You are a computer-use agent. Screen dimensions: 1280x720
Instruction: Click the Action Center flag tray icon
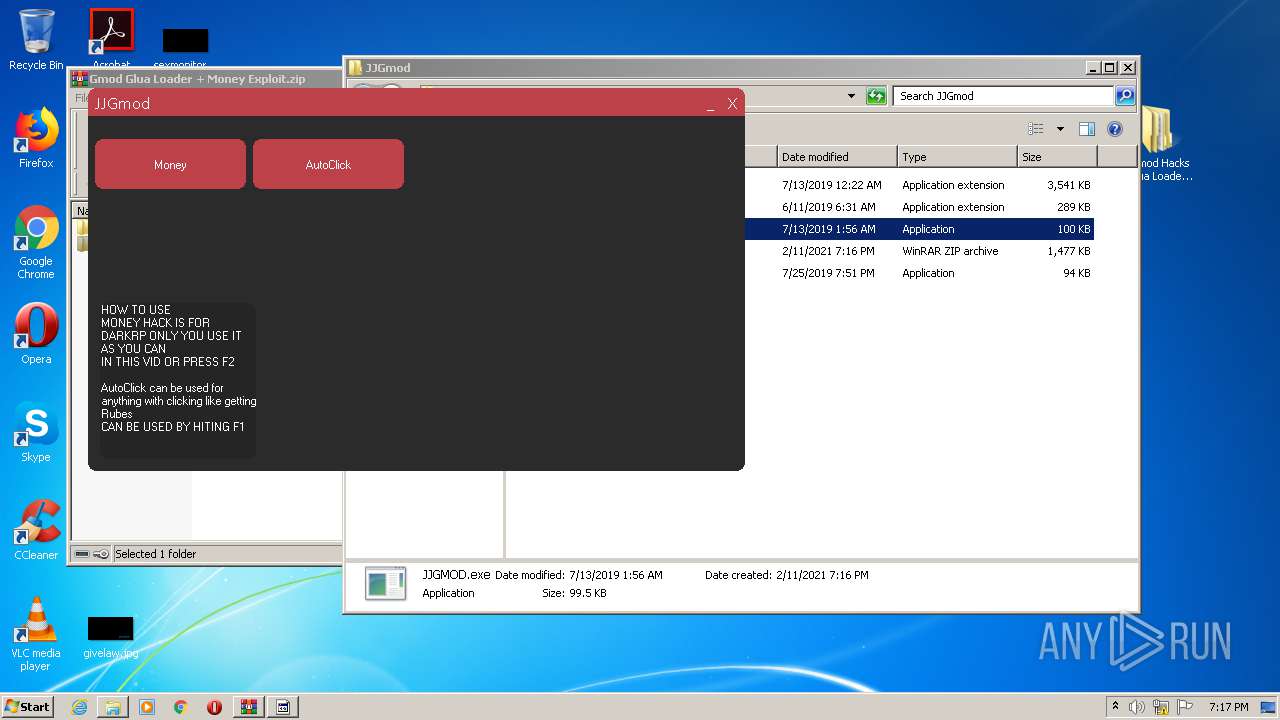pyautogui.click(x=1186, y=707)
